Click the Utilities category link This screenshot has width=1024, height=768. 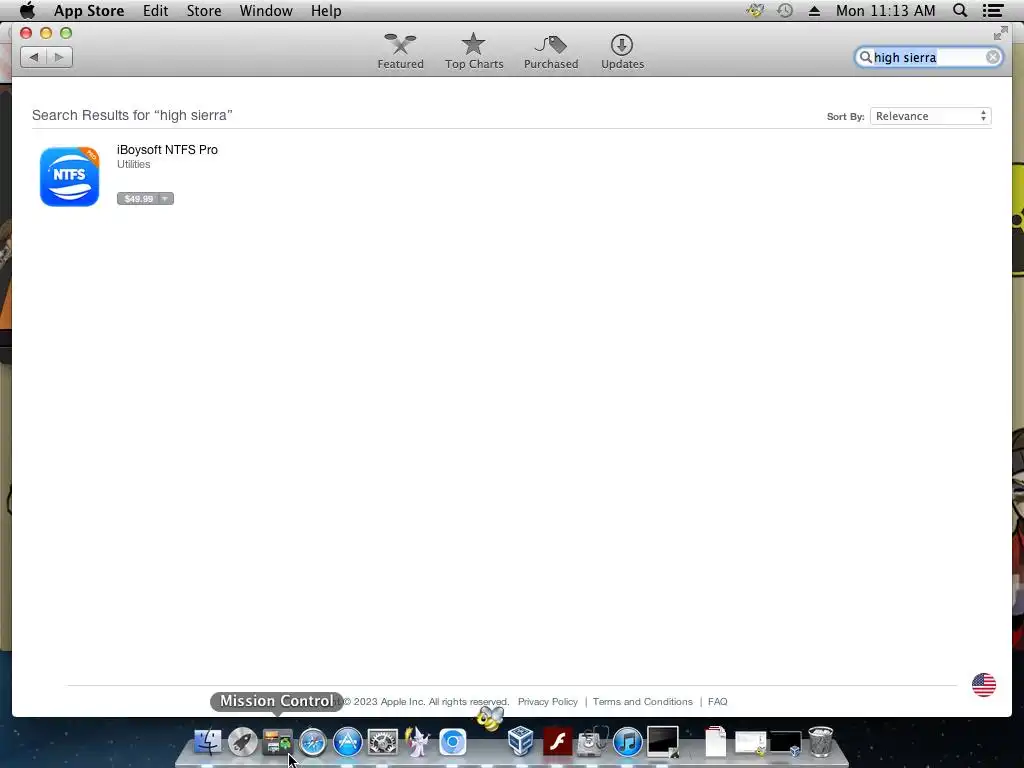click(133, 165)
